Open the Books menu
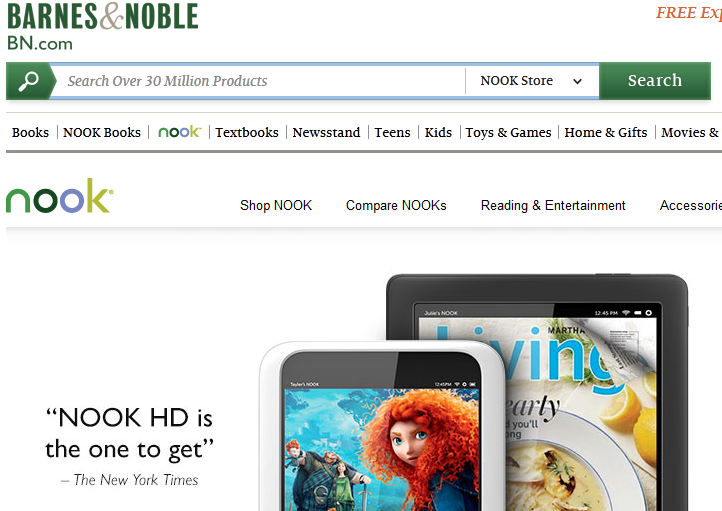This screenshot has height=511, width=722. tap(30, 133)
